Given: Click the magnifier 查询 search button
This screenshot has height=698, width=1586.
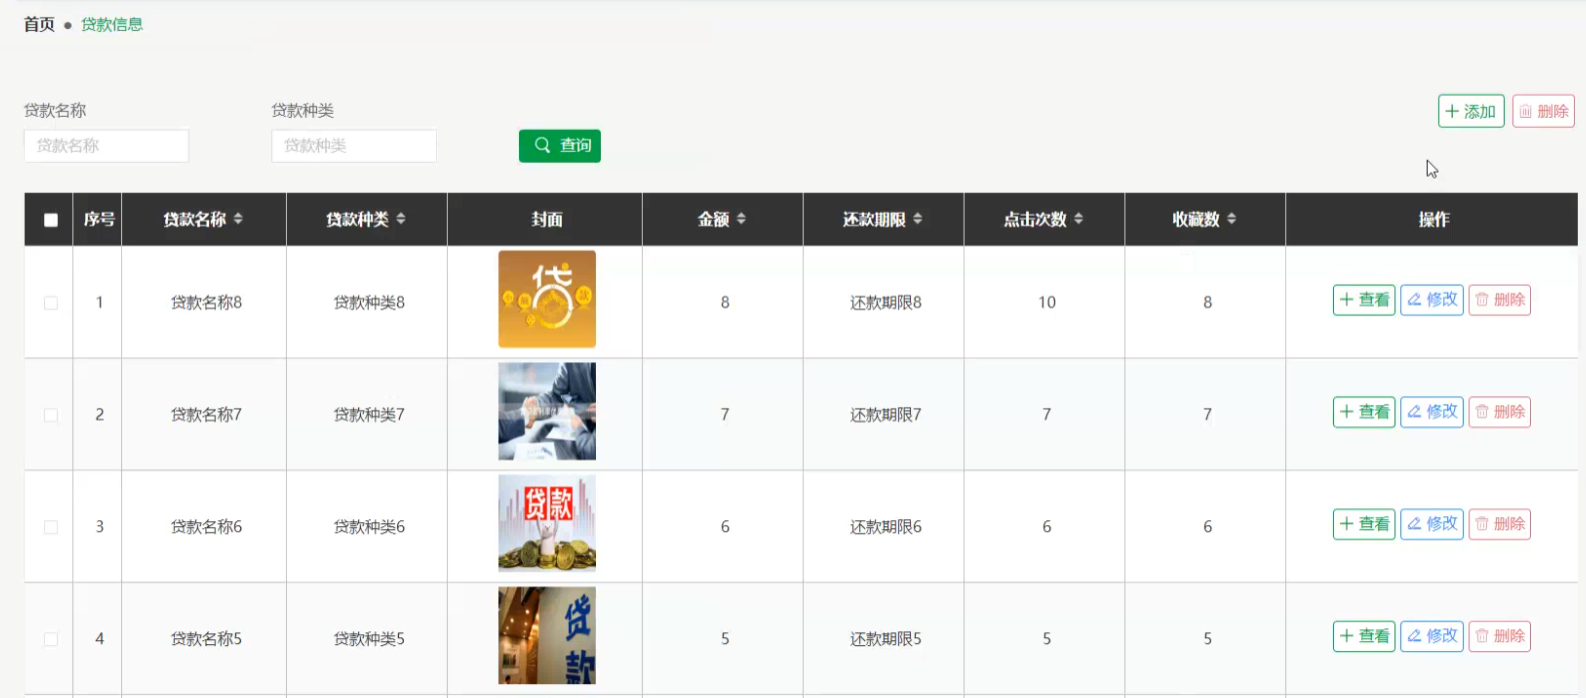Looking at the screenshot, I should 560,146.
